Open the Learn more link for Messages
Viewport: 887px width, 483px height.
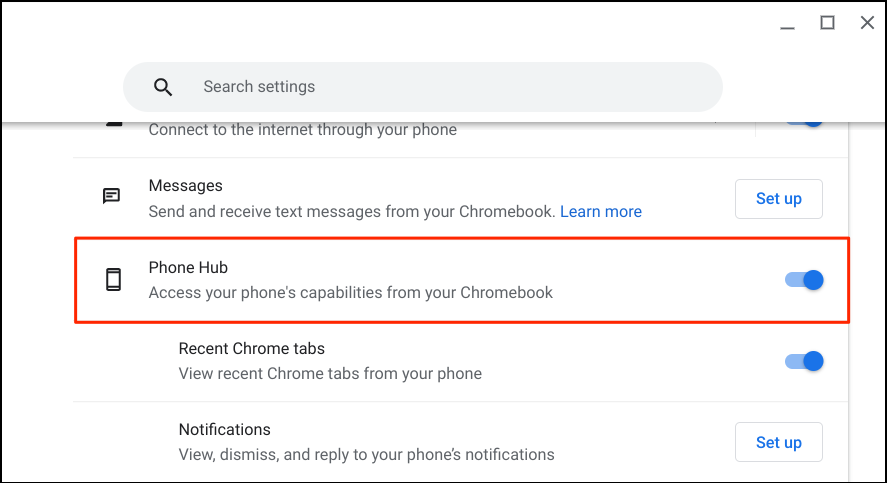tap(600, 212)
